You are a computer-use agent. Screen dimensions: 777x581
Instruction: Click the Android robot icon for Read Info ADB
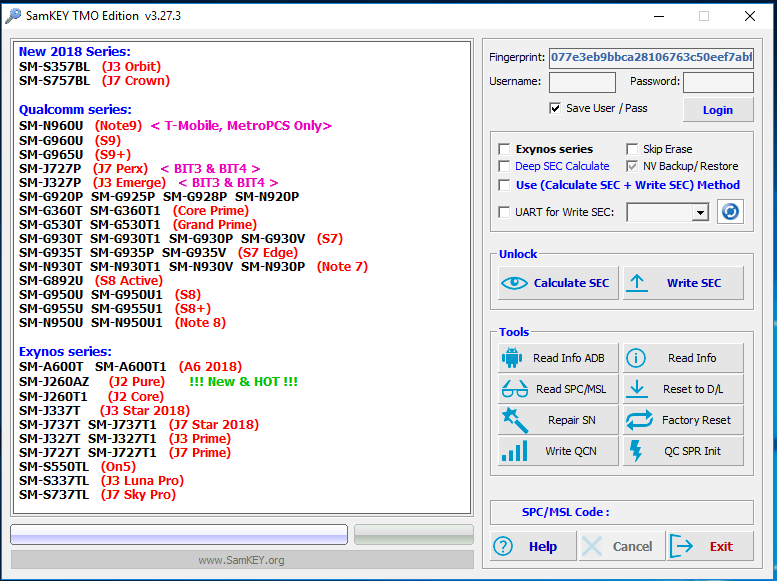tap(512, 357)
